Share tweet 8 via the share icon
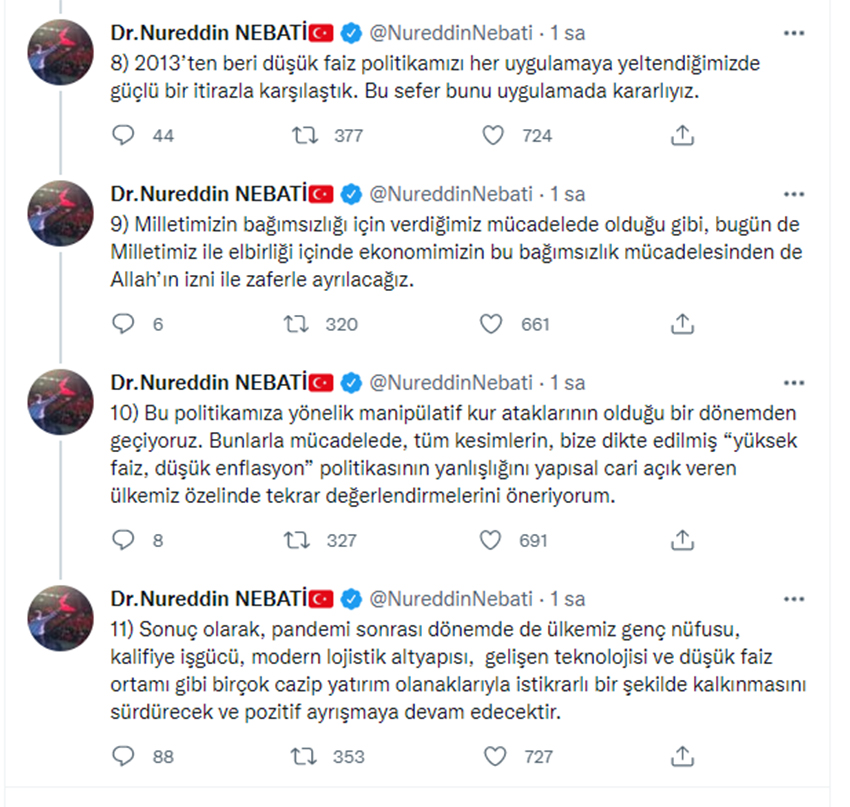Image resolution: width=850 pixels, height=807 pixels. tap(682, 135)
